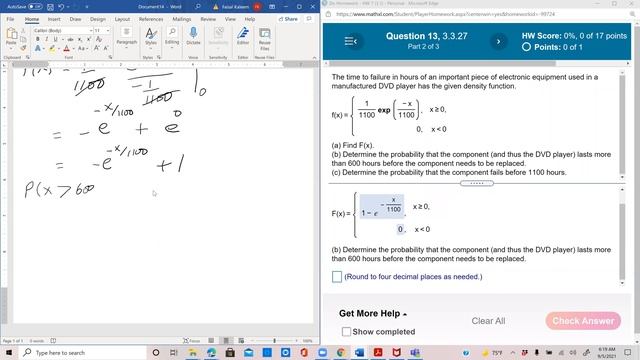
Task: Apply the red font color
Action: point(67,48)
